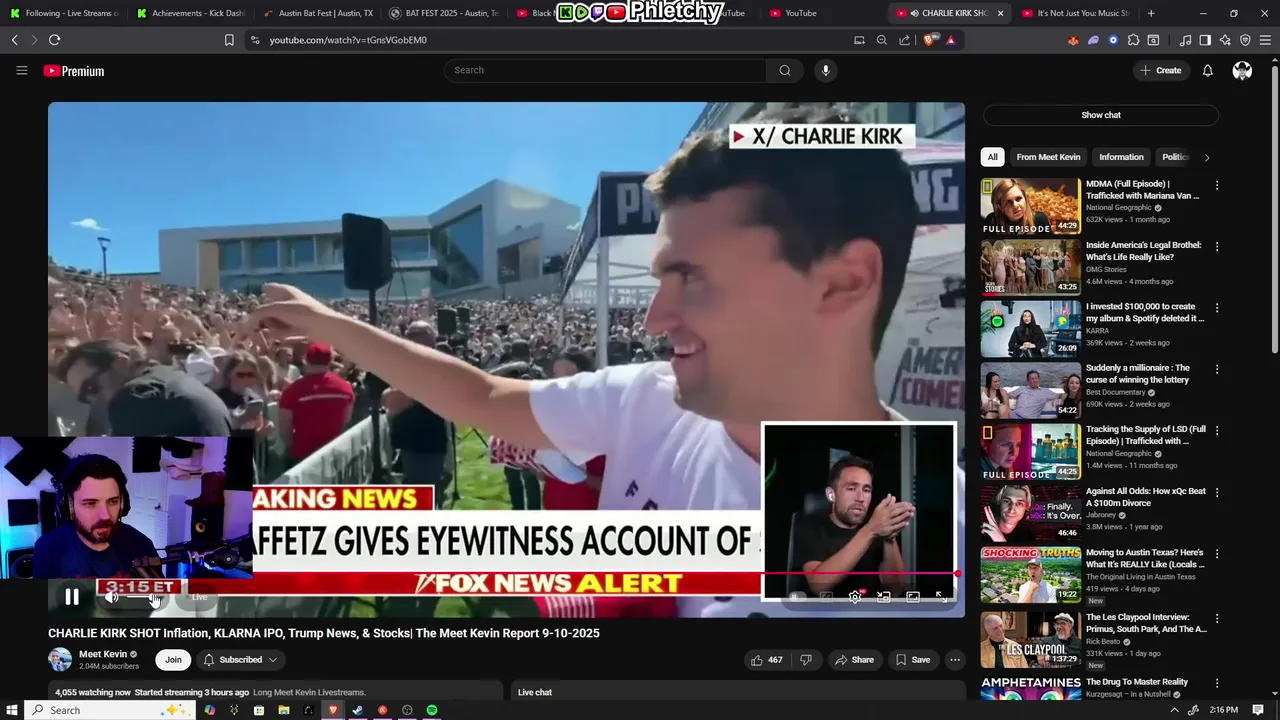
Task: Open the MDMA Full Episode thumbnail
Action: (1030, 206)
